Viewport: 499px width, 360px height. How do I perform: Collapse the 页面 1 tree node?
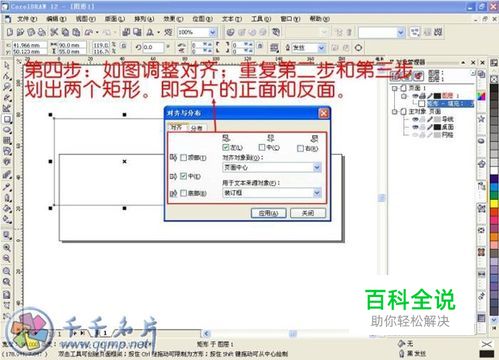394,88
